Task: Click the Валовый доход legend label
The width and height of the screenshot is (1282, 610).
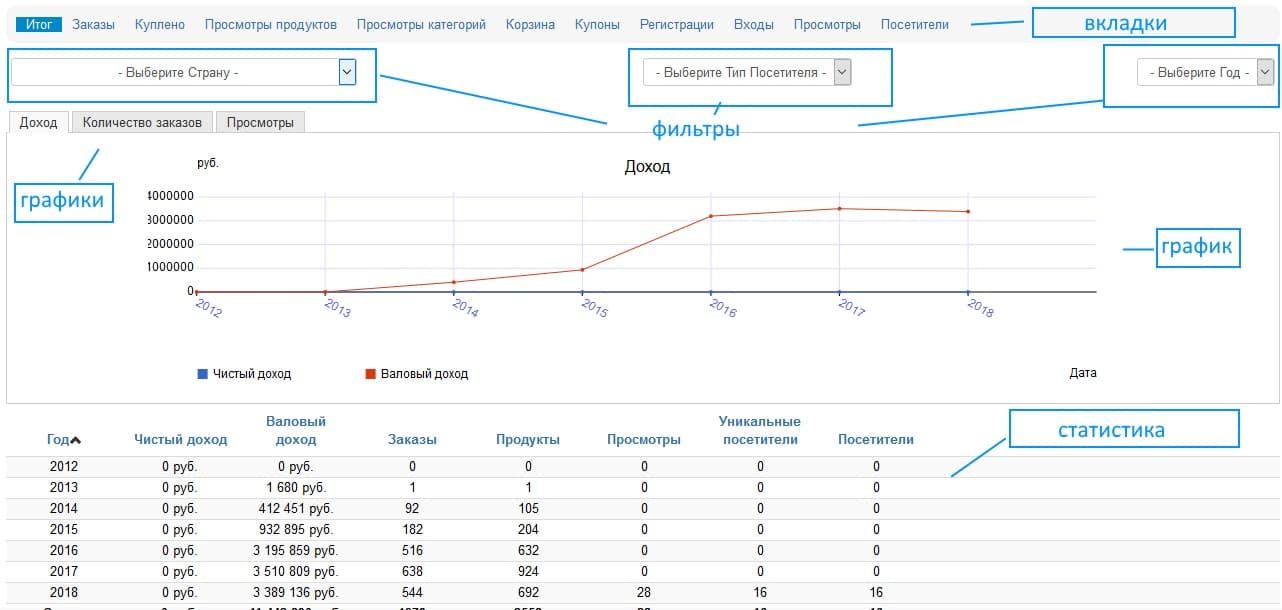Action: tap(424, 373)
